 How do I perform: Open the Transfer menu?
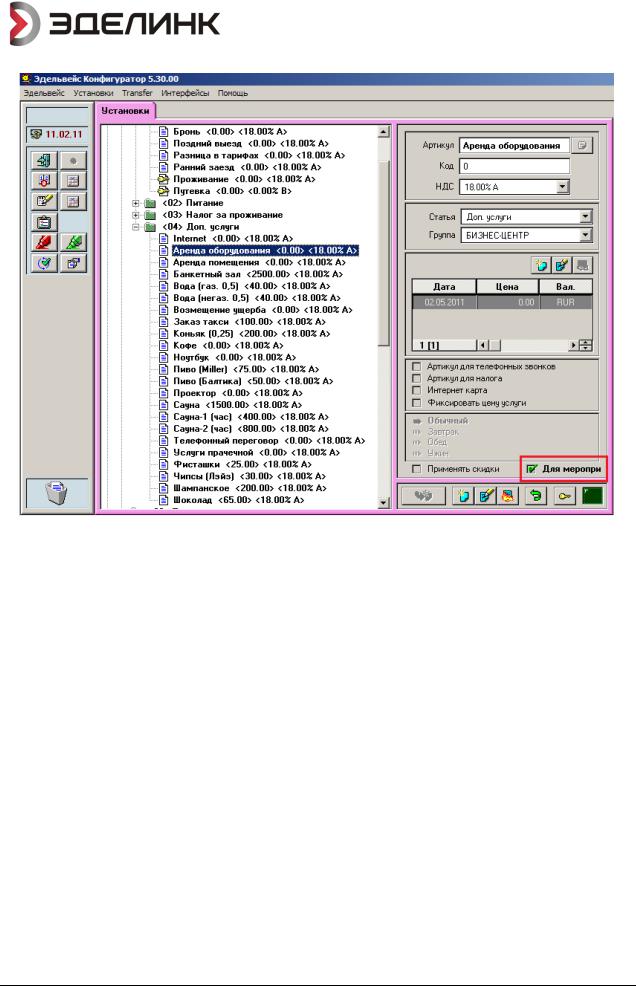point(137,93)
